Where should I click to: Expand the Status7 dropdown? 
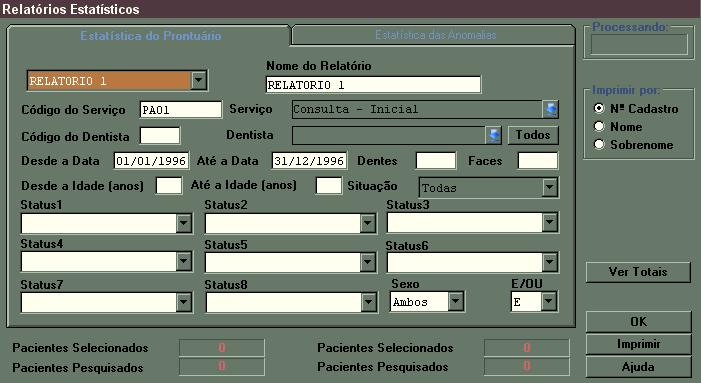pos(184,302)
